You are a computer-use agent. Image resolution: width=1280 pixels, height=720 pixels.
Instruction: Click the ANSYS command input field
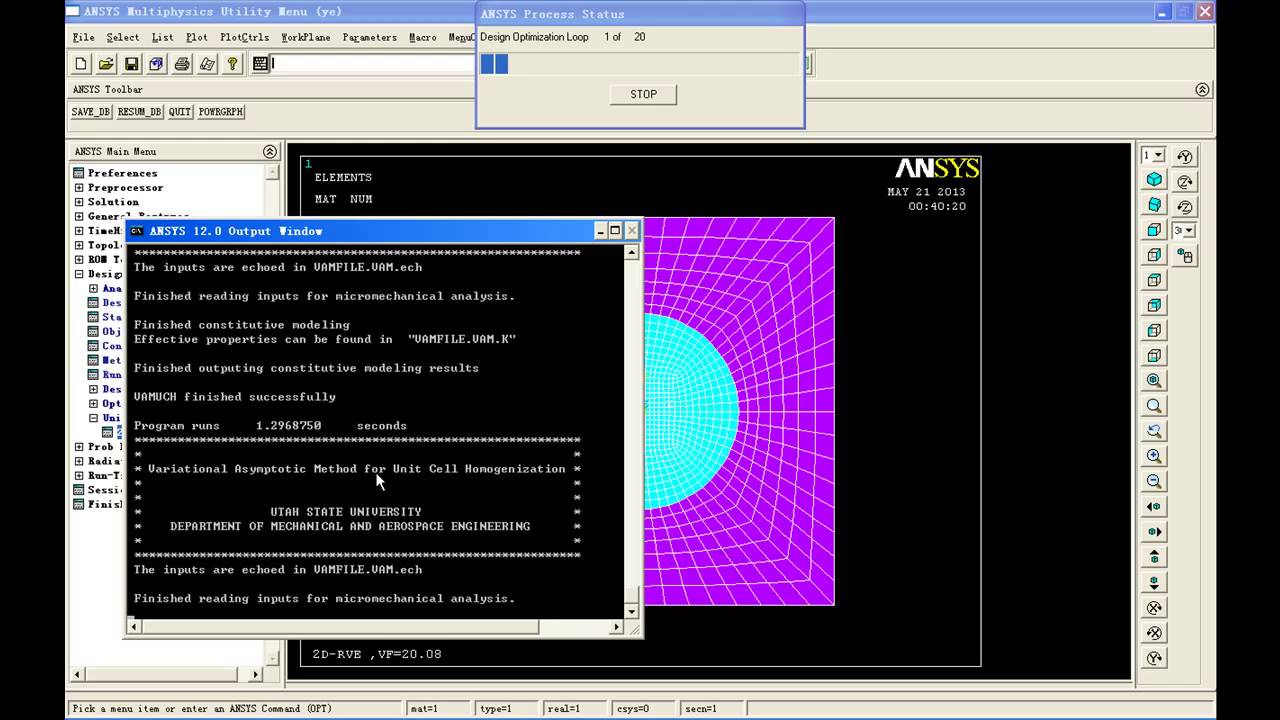[371, 64]
